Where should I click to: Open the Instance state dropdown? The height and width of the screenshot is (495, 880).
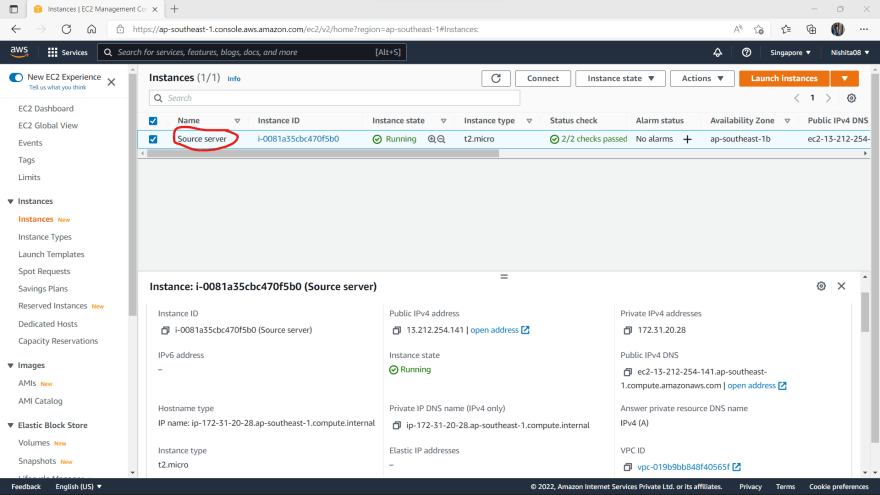620,79
